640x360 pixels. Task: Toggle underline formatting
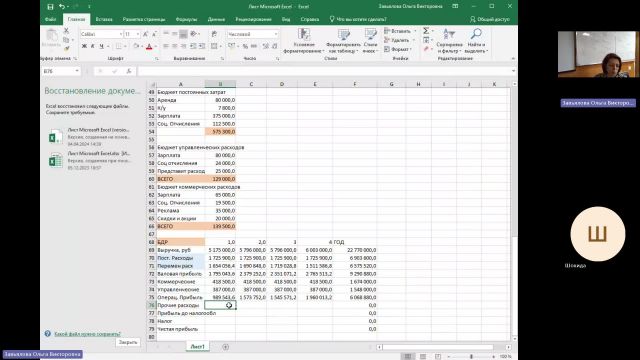click(101, 46)
